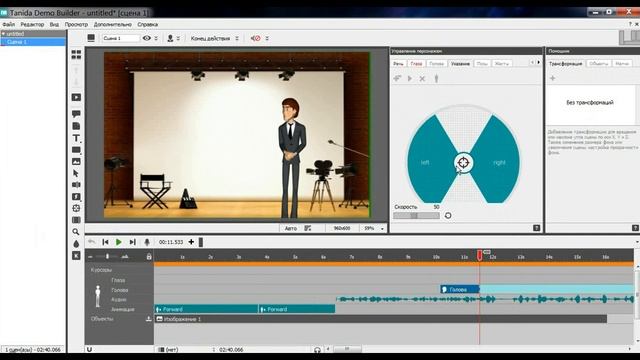Select the cursor pointer tool
640x360 pixels.
(x=76, y=173)
